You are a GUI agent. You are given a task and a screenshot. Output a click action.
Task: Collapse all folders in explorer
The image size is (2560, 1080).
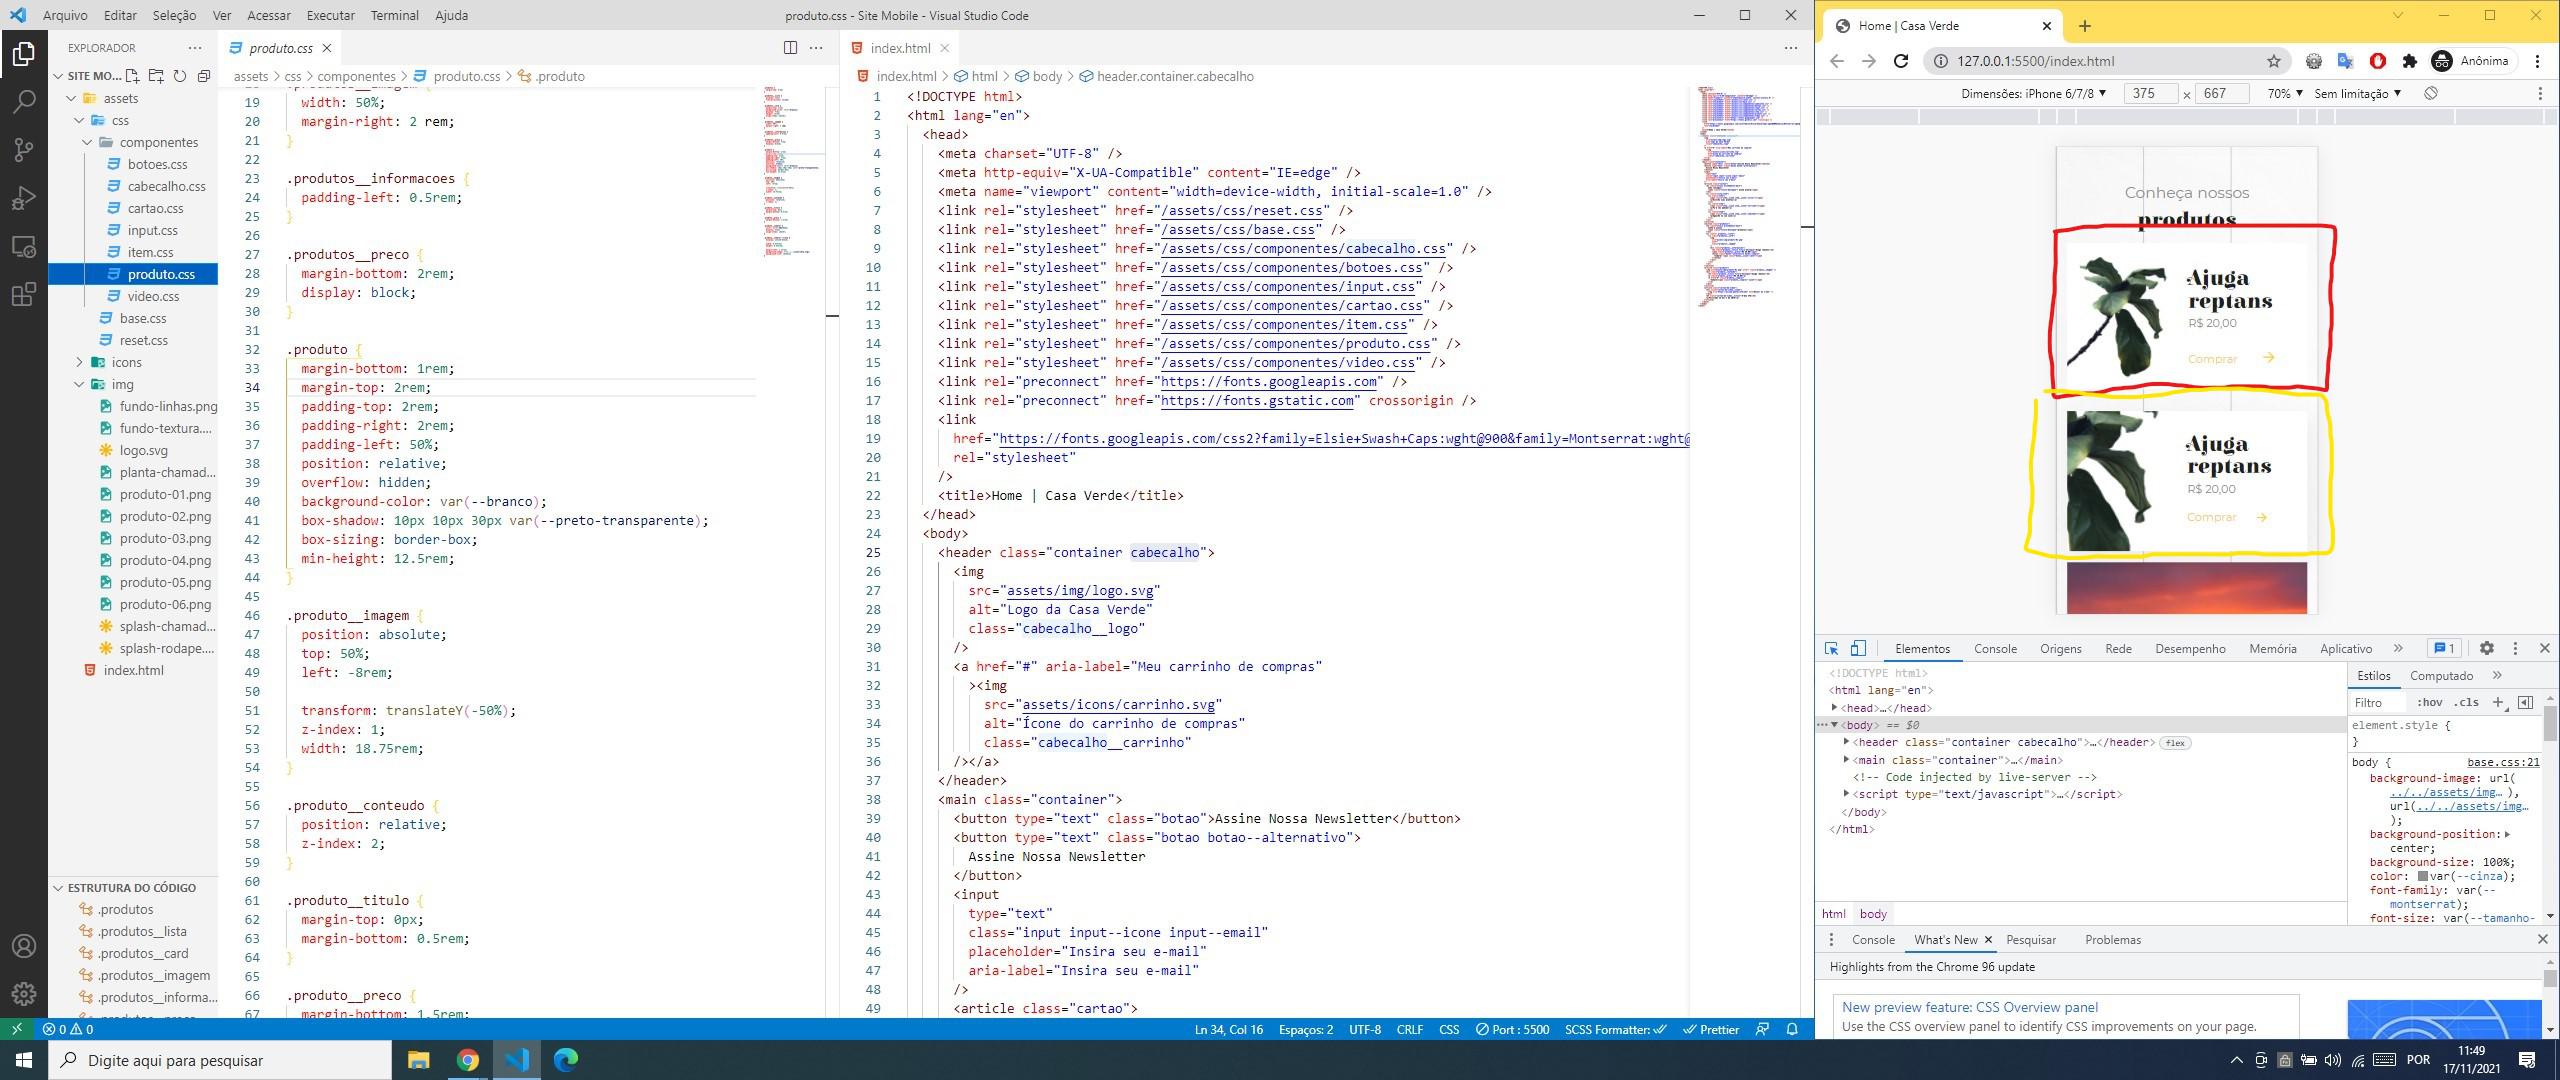(204, 76)
